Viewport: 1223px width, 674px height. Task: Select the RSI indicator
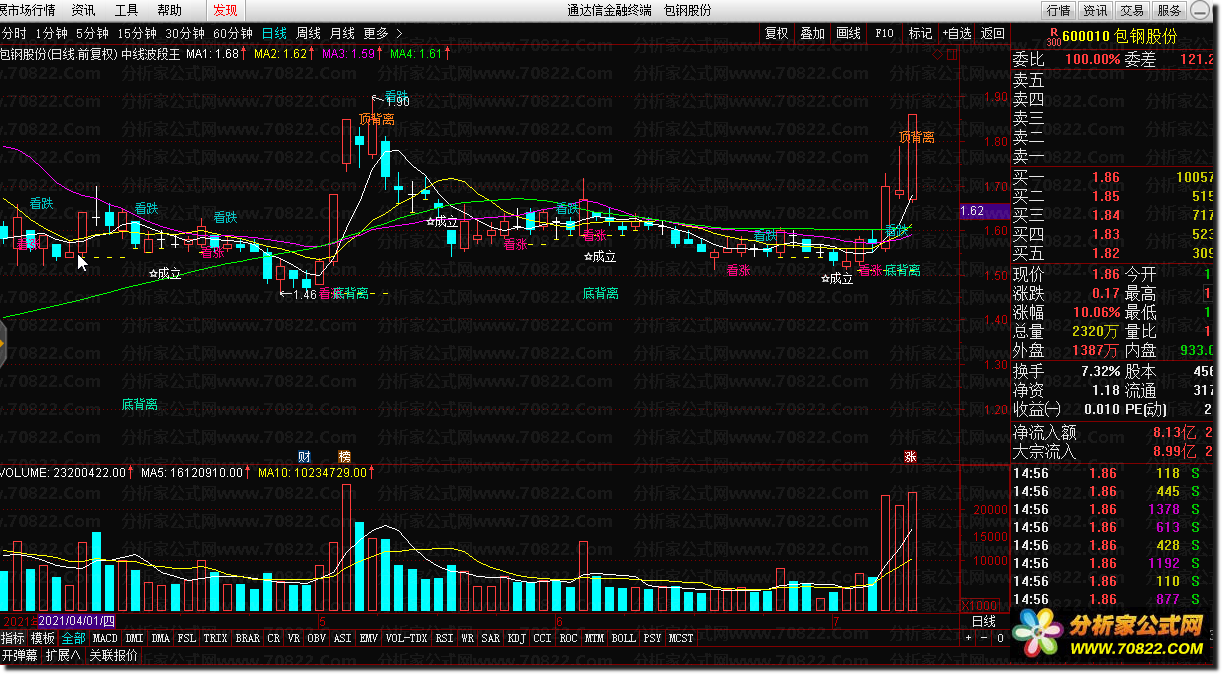click(445, 638)
